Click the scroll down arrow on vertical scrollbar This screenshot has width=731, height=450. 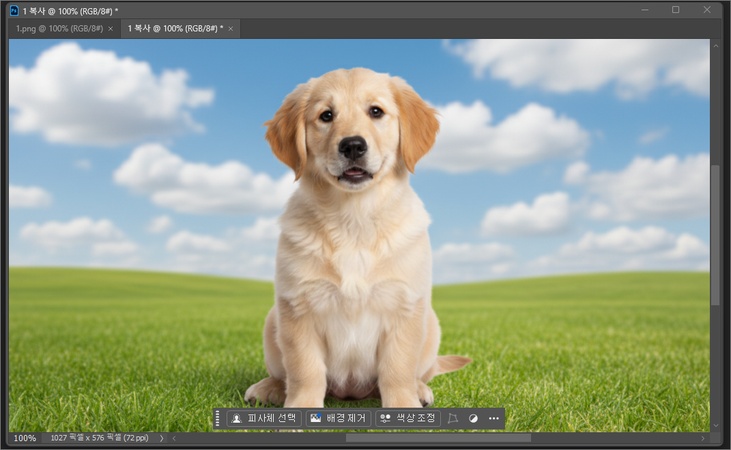click(x=715, y=425)
